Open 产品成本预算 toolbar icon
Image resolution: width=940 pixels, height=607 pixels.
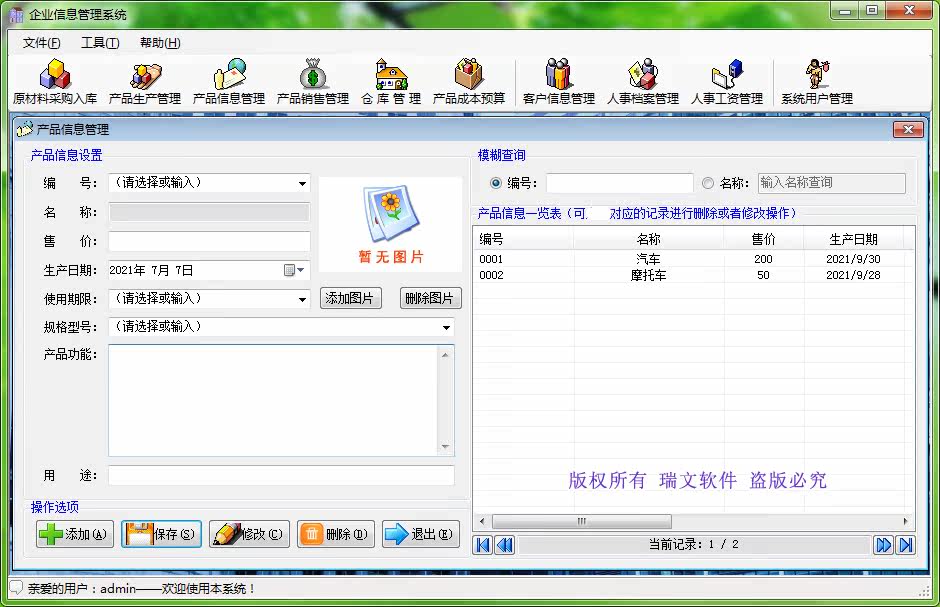(468, 74)
